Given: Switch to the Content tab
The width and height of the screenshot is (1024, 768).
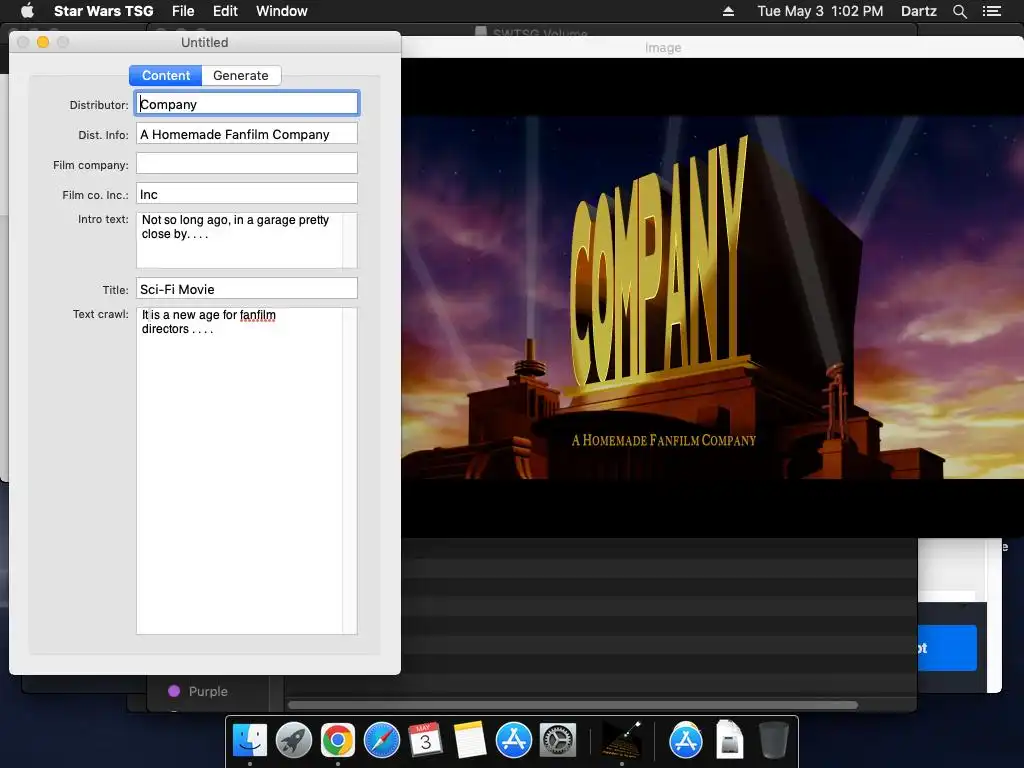Looking at the screenshot, I should (x=165, y=75).
